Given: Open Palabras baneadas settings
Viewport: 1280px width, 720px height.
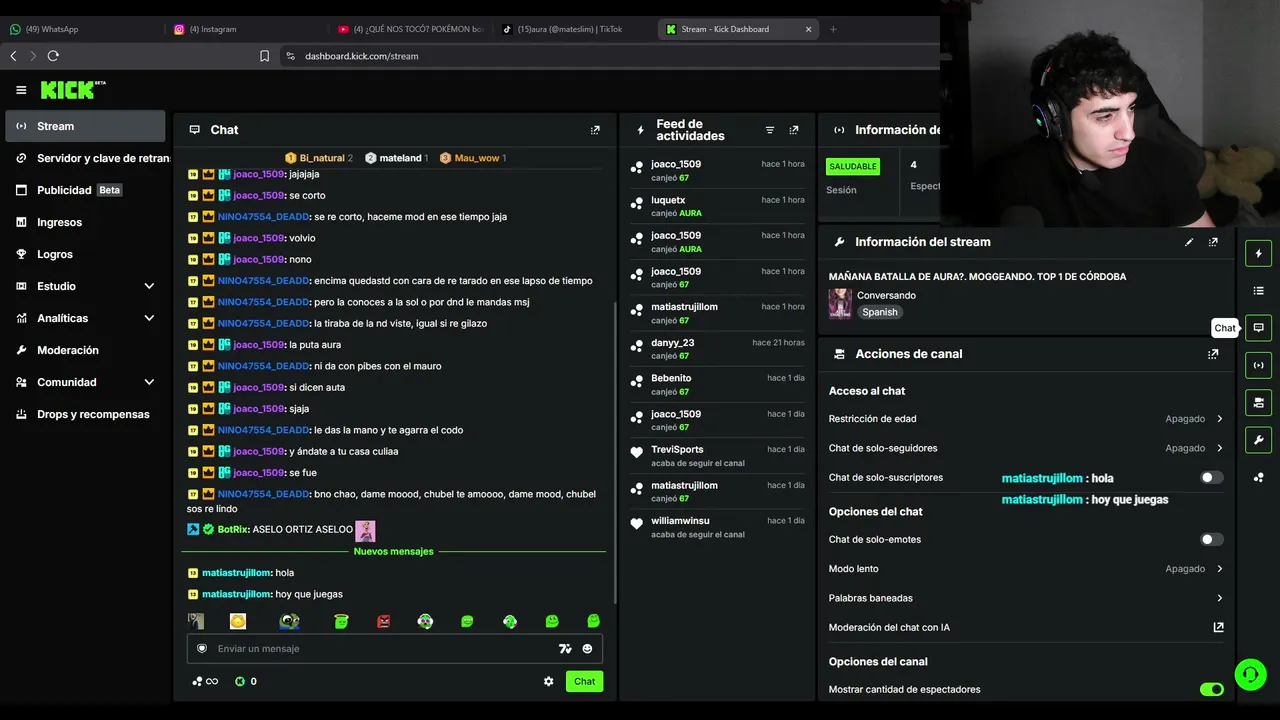Looking at the screenshot, I should click(x=1026, y=598).
